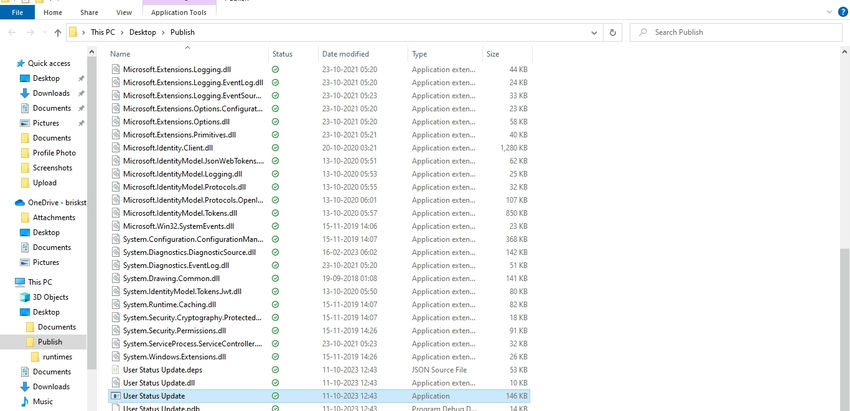
Task: Click the Back navigation arrow
Action: click(12, 33)
